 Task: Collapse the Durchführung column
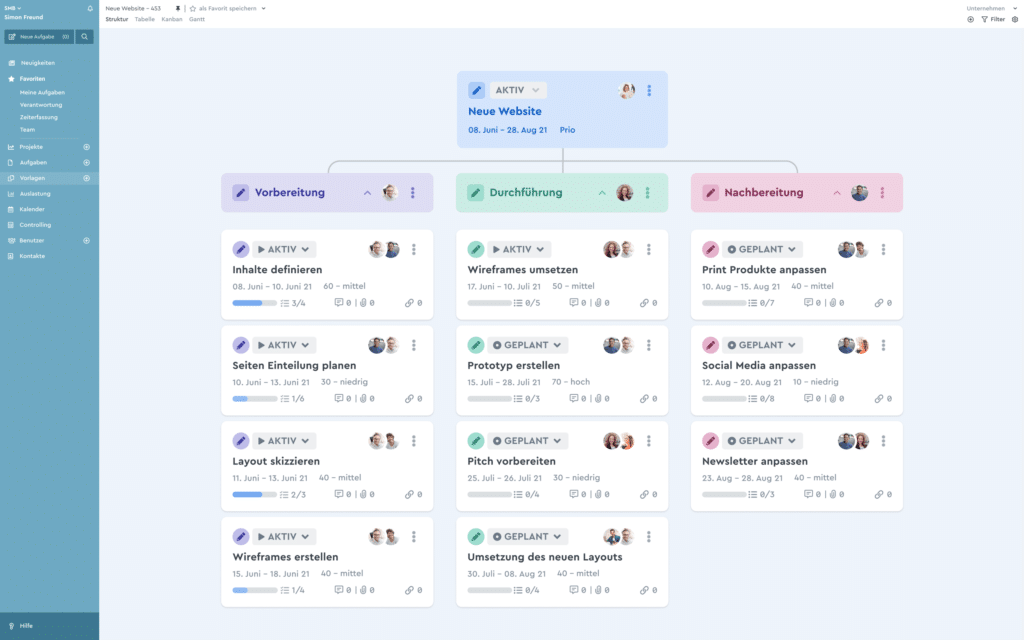click(x=602, y=193)
